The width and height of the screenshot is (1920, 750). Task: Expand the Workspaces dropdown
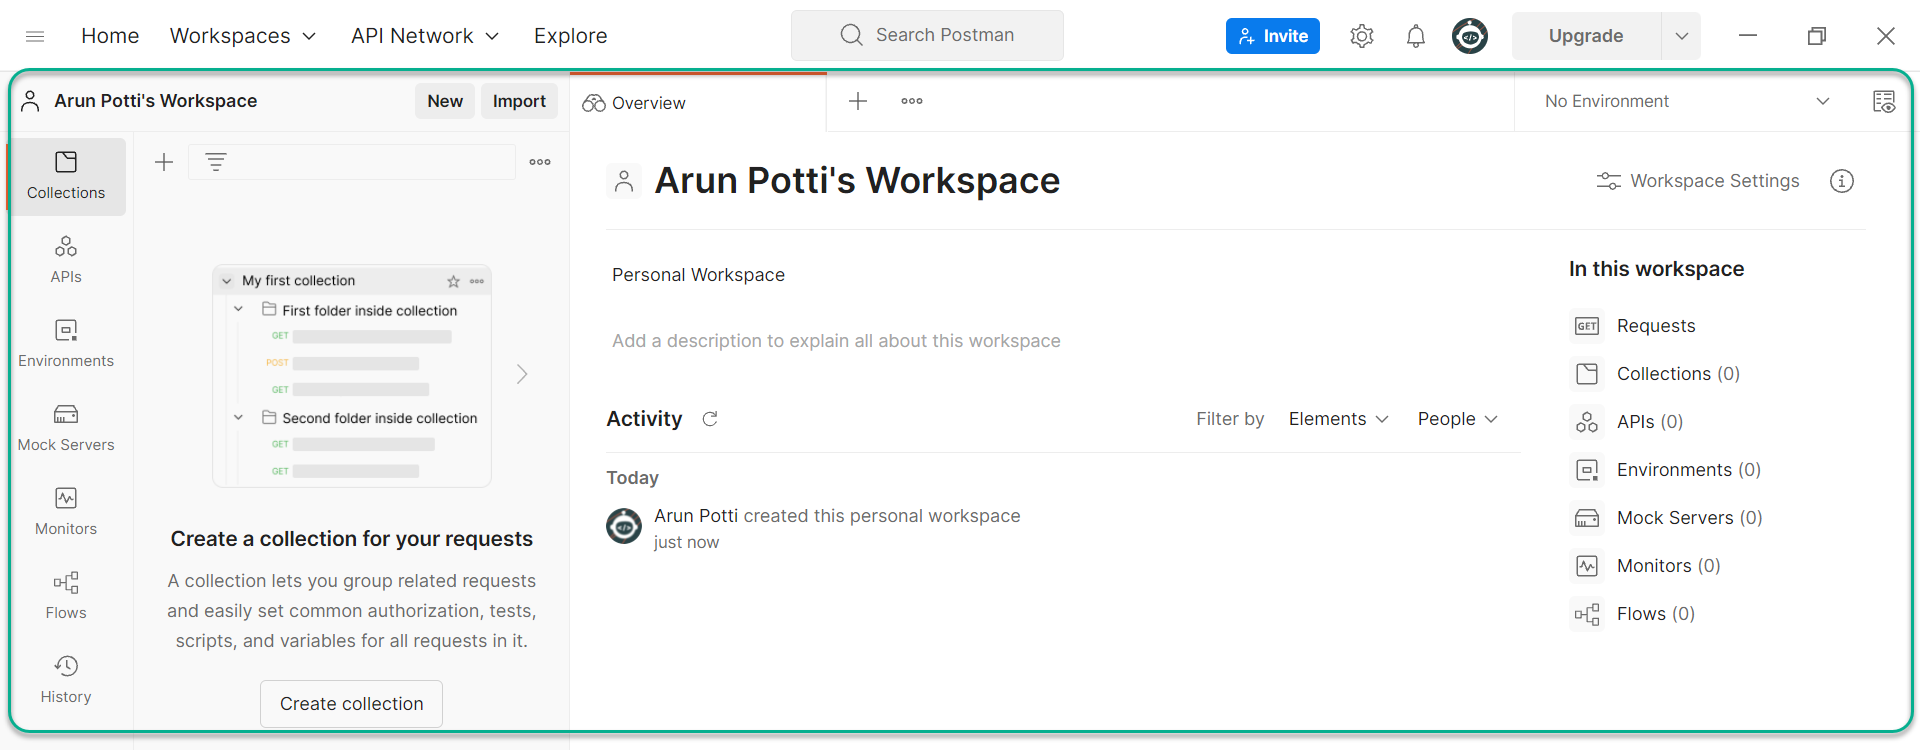[243, 36]
